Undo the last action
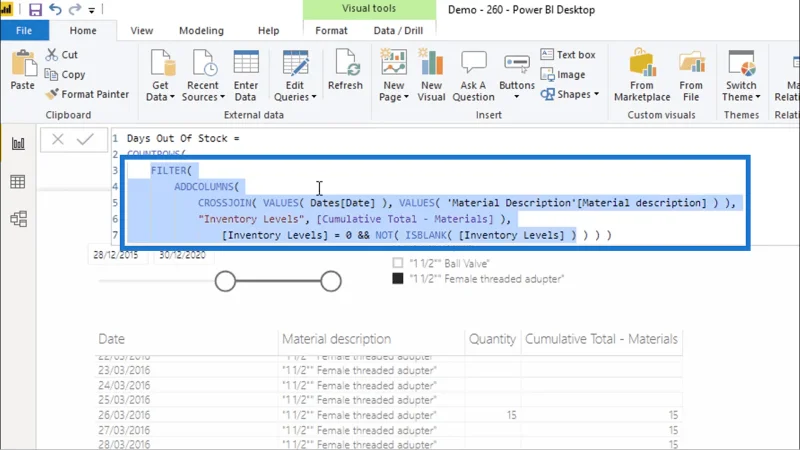This screenshot has height=450, width=800. (55, 9)
